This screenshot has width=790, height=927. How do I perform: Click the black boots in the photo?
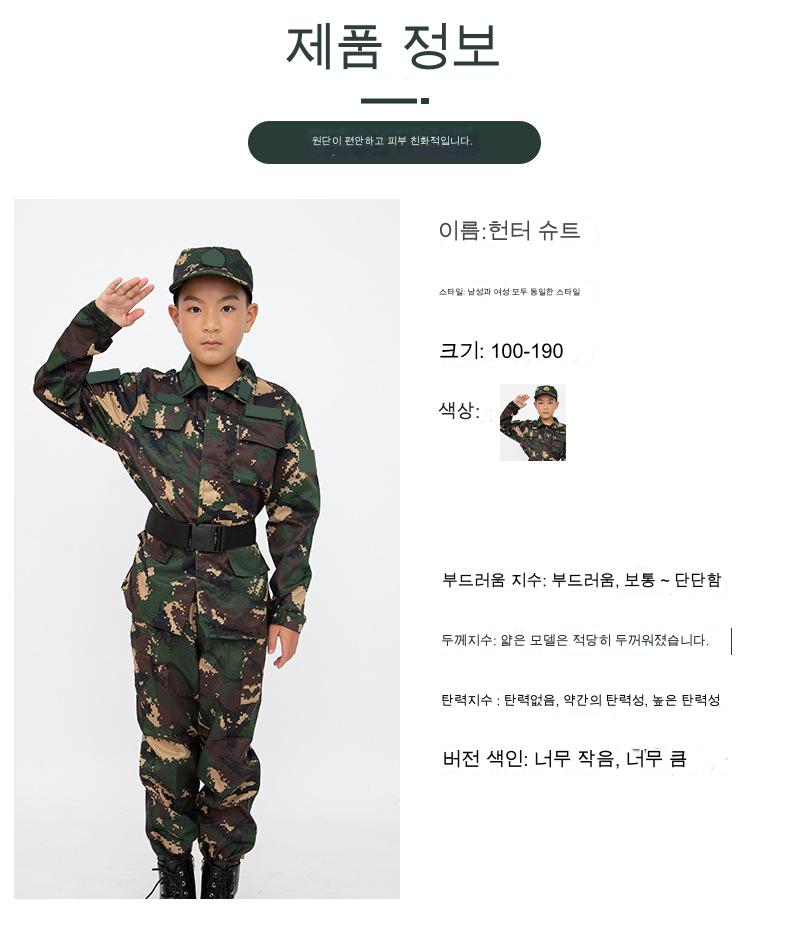[x=195, y=875]
